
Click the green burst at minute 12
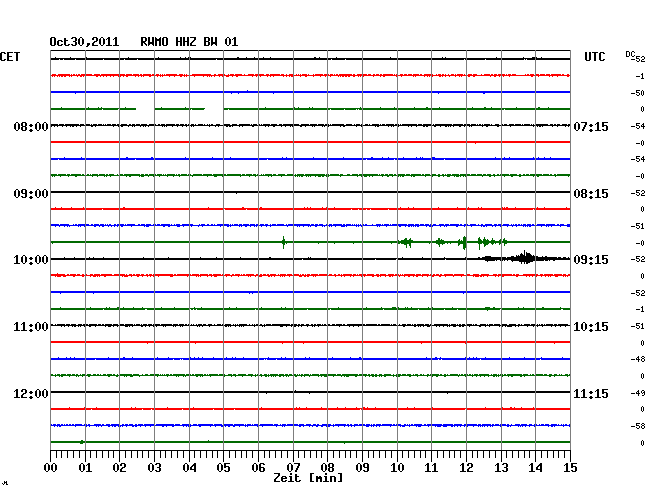(463, 242)
